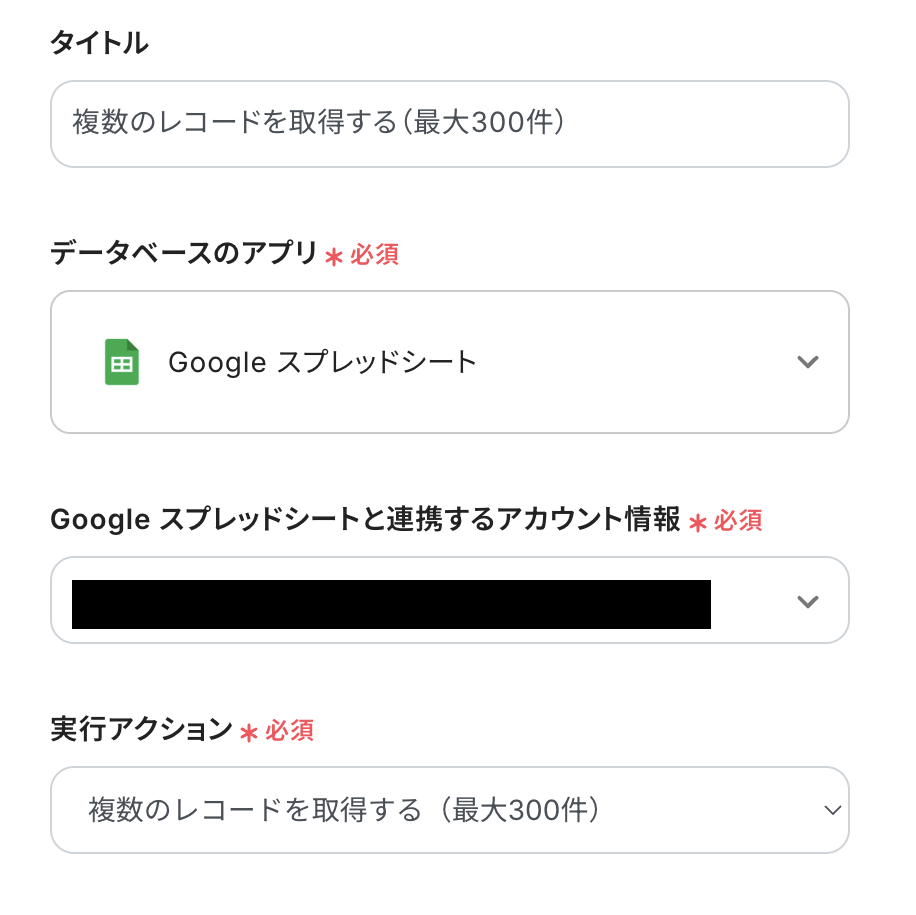Viewport: 916px width, 915px height.
Task: Select the Google スプレッドシート option text
Action: coord(322,362)
